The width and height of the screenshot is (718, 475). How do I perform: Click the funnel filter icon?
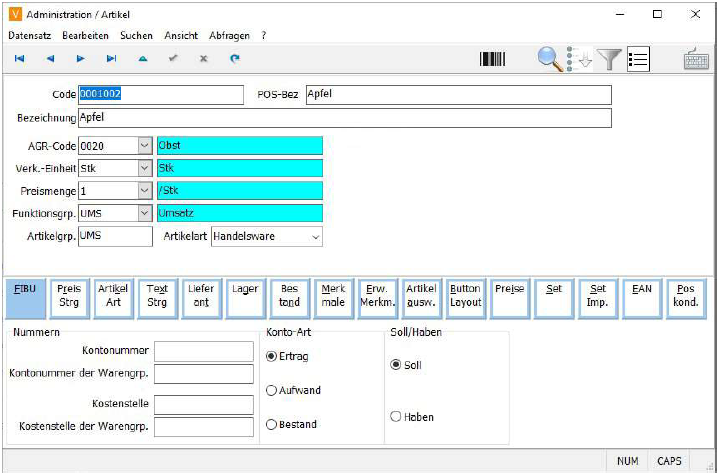tap(609, 59)
